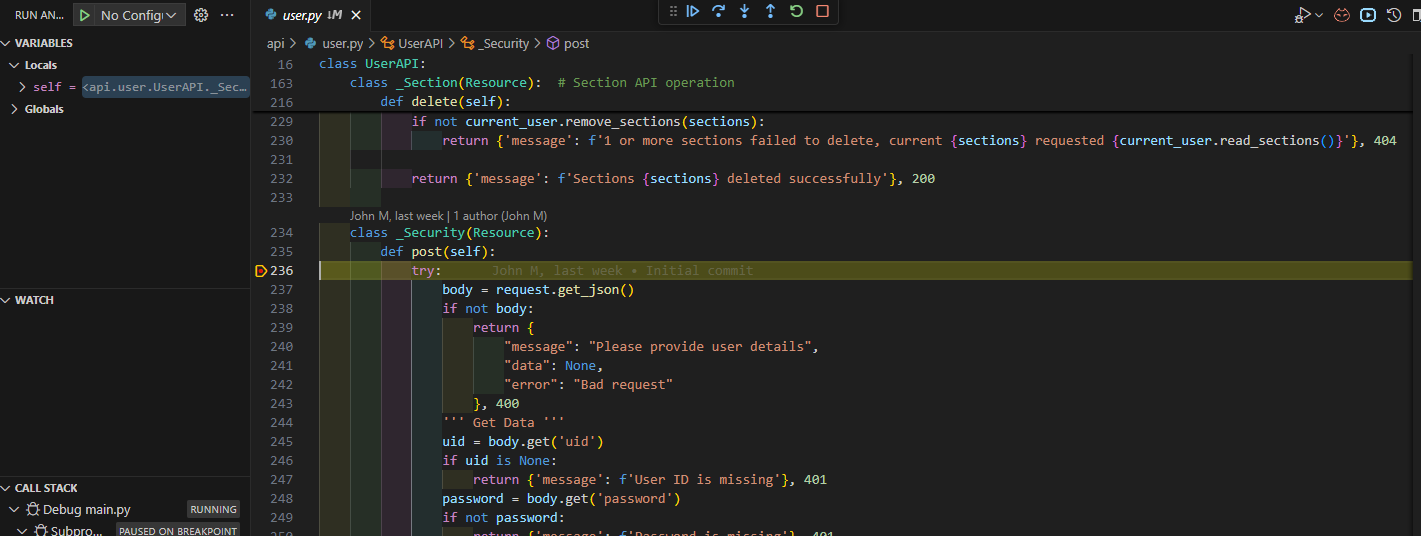The height and width of the screenshot is (536, 1421).
Task: Collapse the Locals scope
Action: tap(14, 65)
